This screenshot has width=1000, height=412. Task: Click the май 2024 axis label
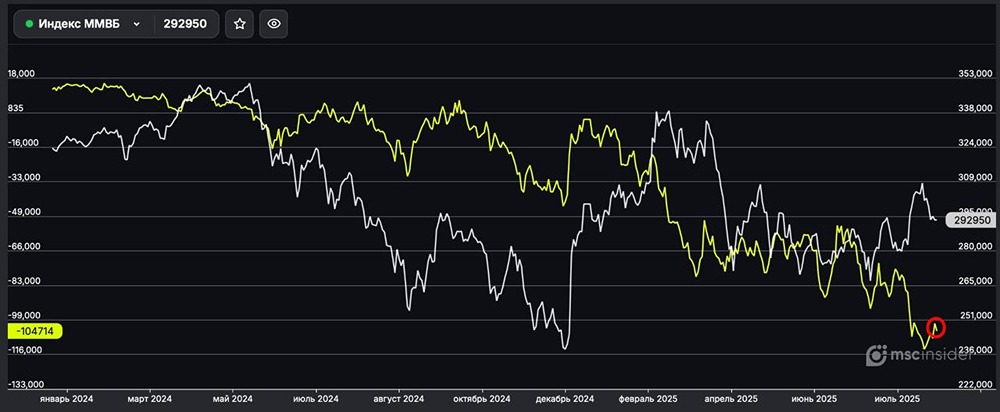point(233,399)
